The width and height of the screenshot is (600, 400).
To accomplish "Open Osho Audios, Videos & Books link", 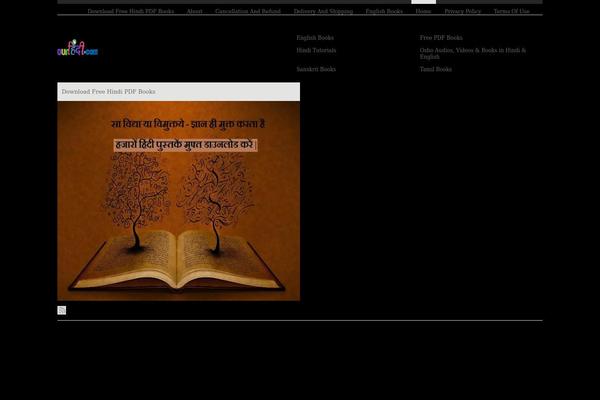I will pyautogui.click(x=473, y=53).
